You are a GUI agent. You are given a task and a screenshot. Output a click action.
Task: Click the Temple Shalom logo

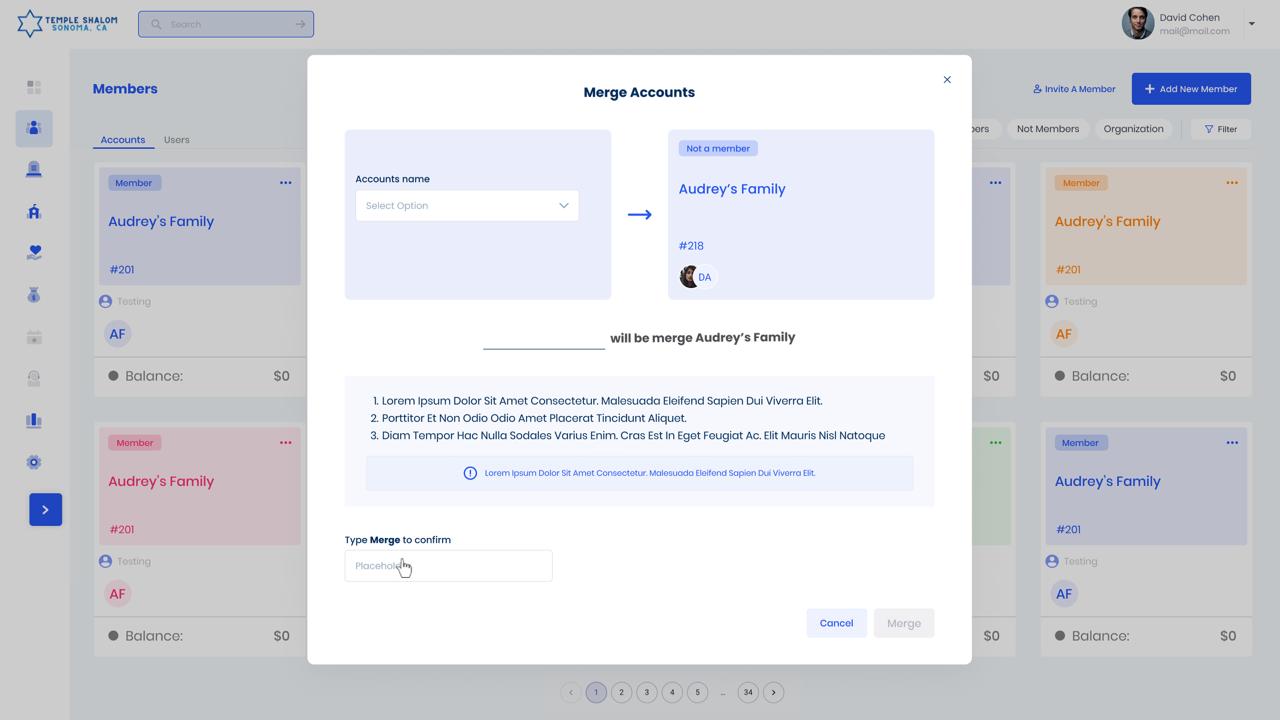67,23
